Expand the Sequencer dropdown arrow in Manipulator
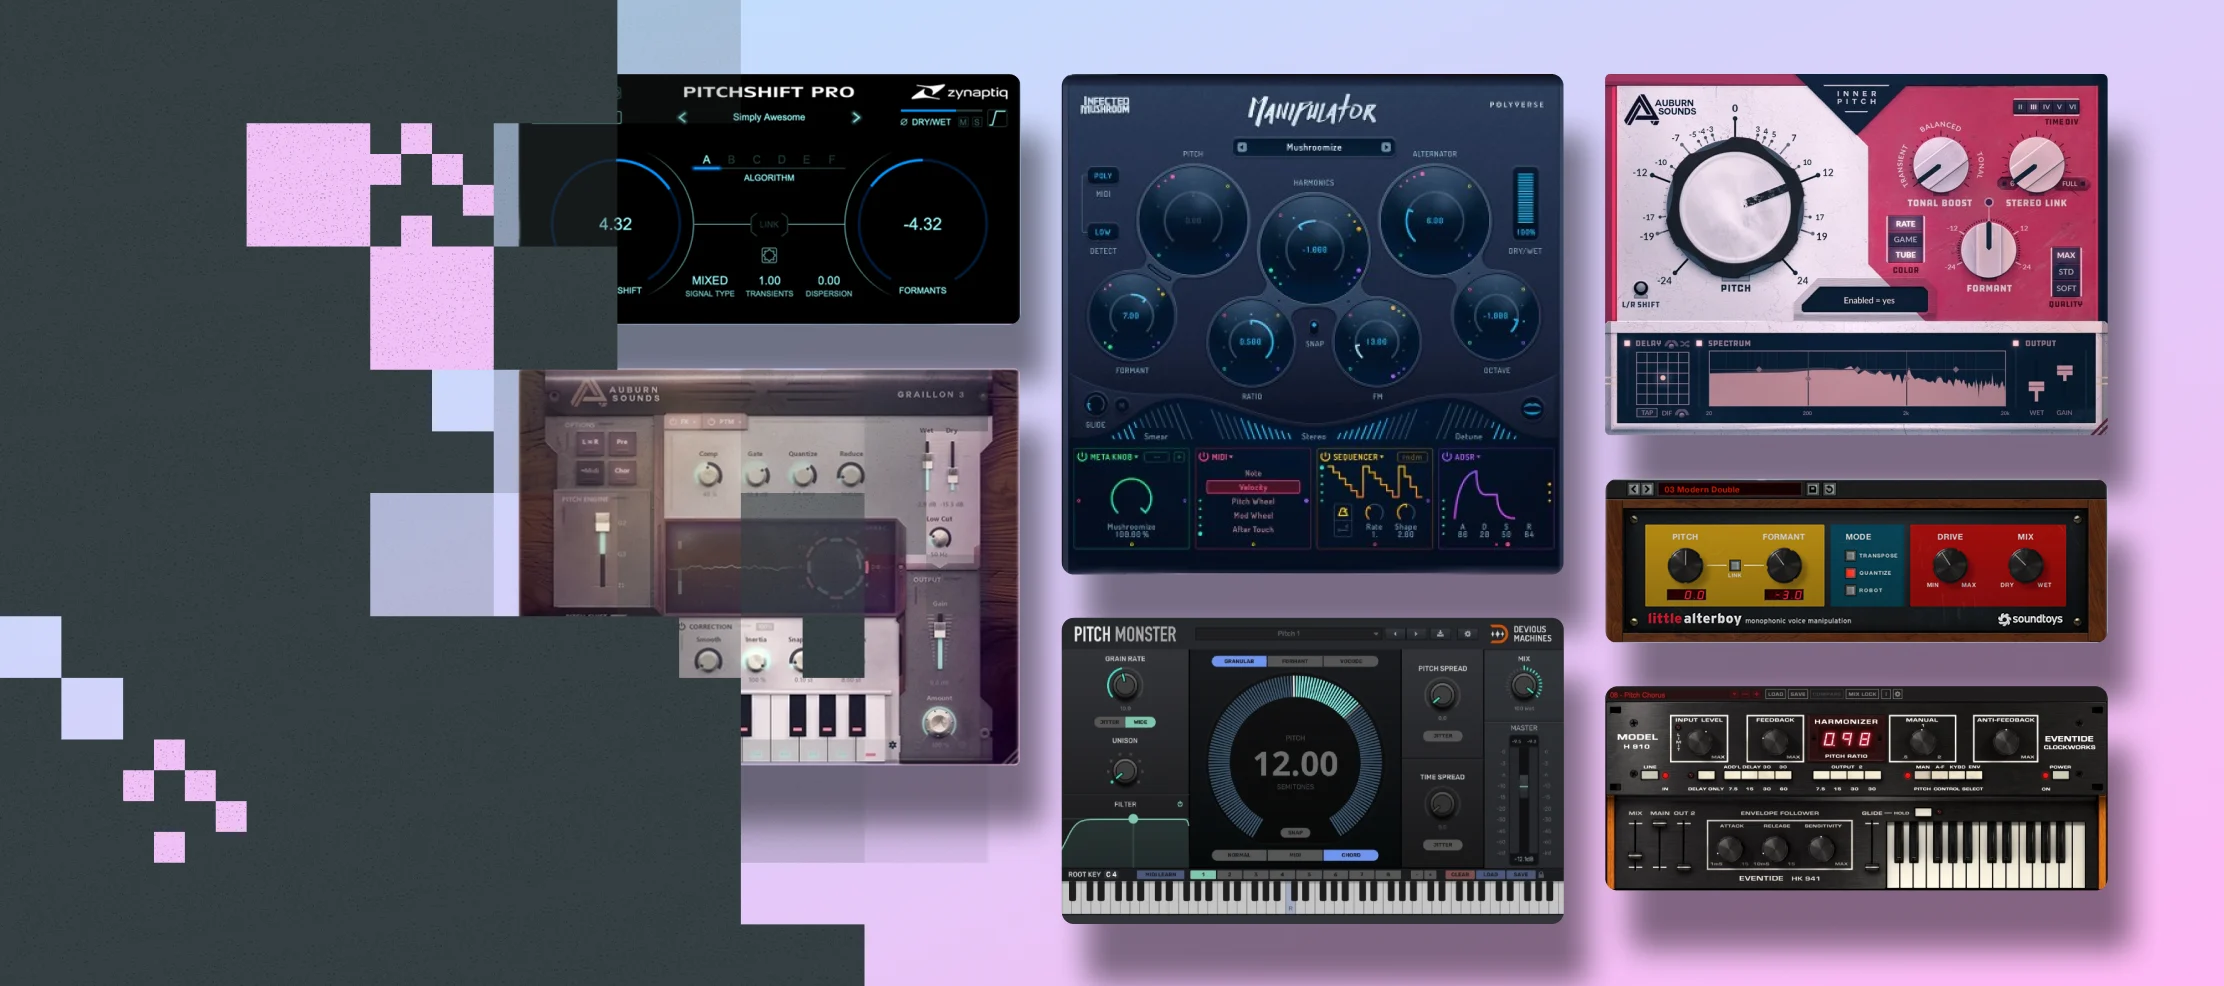The image size is (2224, 986). tap(1382, 457)
